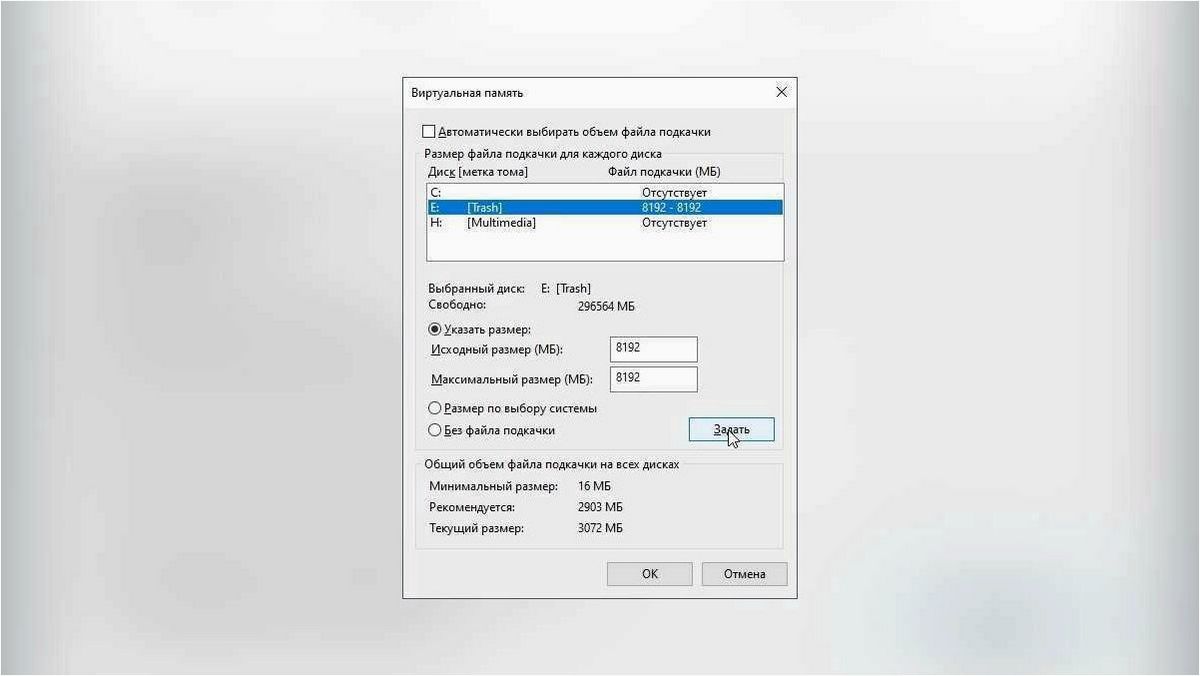Viewport: 1200px width, 676px height.
Task: Choose 'Размер по выбору системы' radio option
Action: (435, 408)
